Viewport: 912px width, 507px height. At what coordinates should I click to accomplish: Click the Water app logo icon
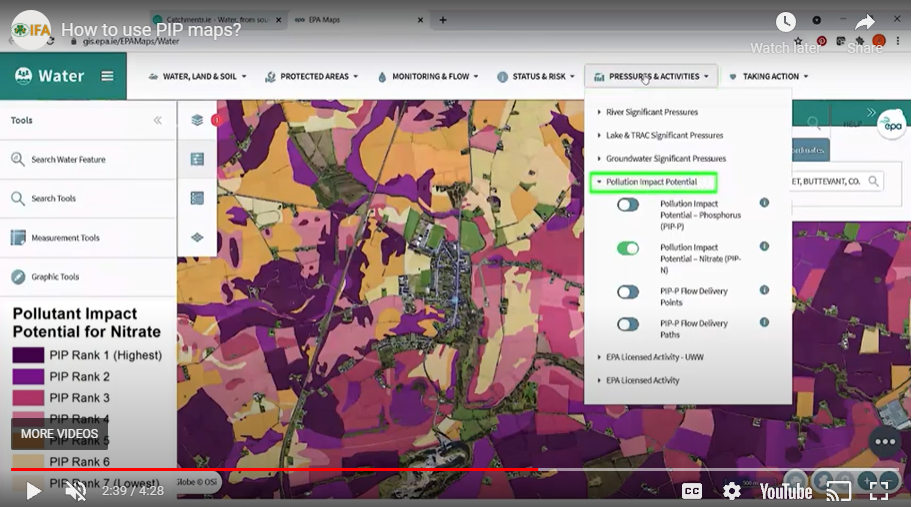(x=23, y=76)
